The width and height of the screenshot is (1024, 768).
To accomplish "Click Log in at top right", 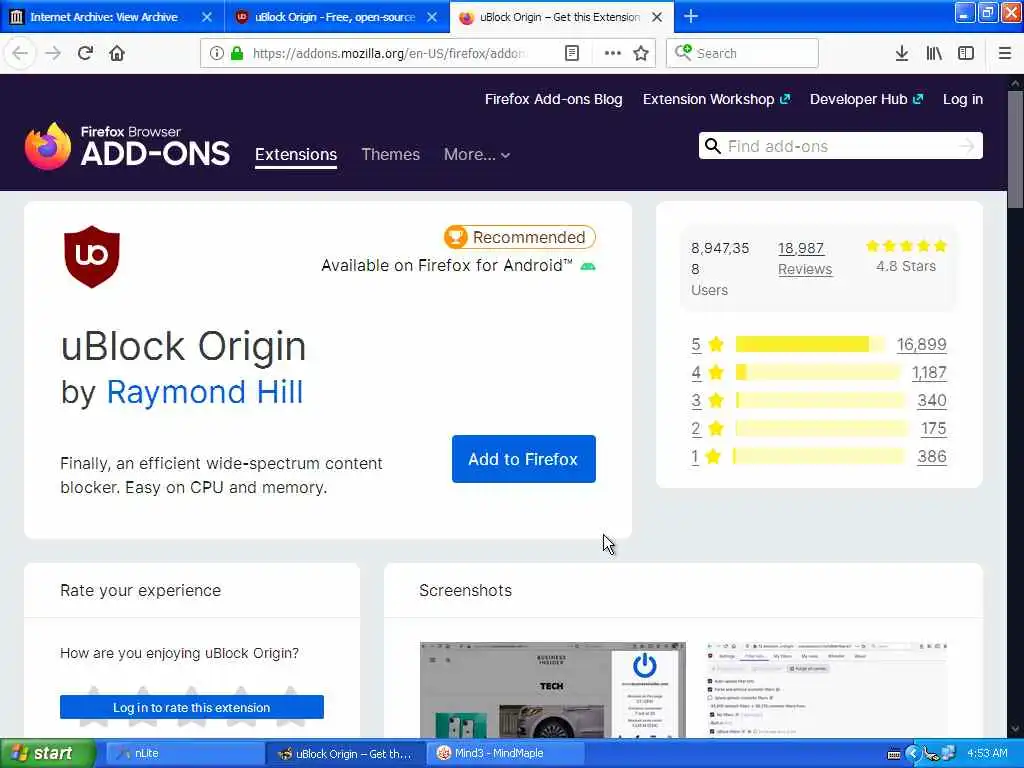I will click(963, 99).
